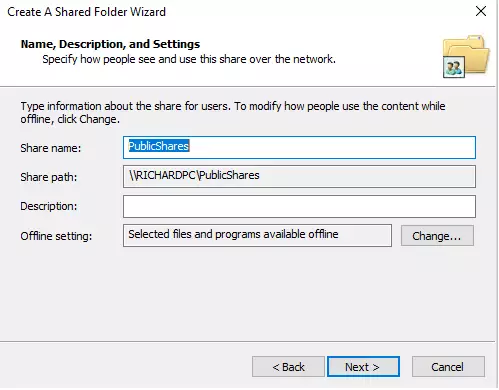Open offline settings with the Change... button

point(437,236)
